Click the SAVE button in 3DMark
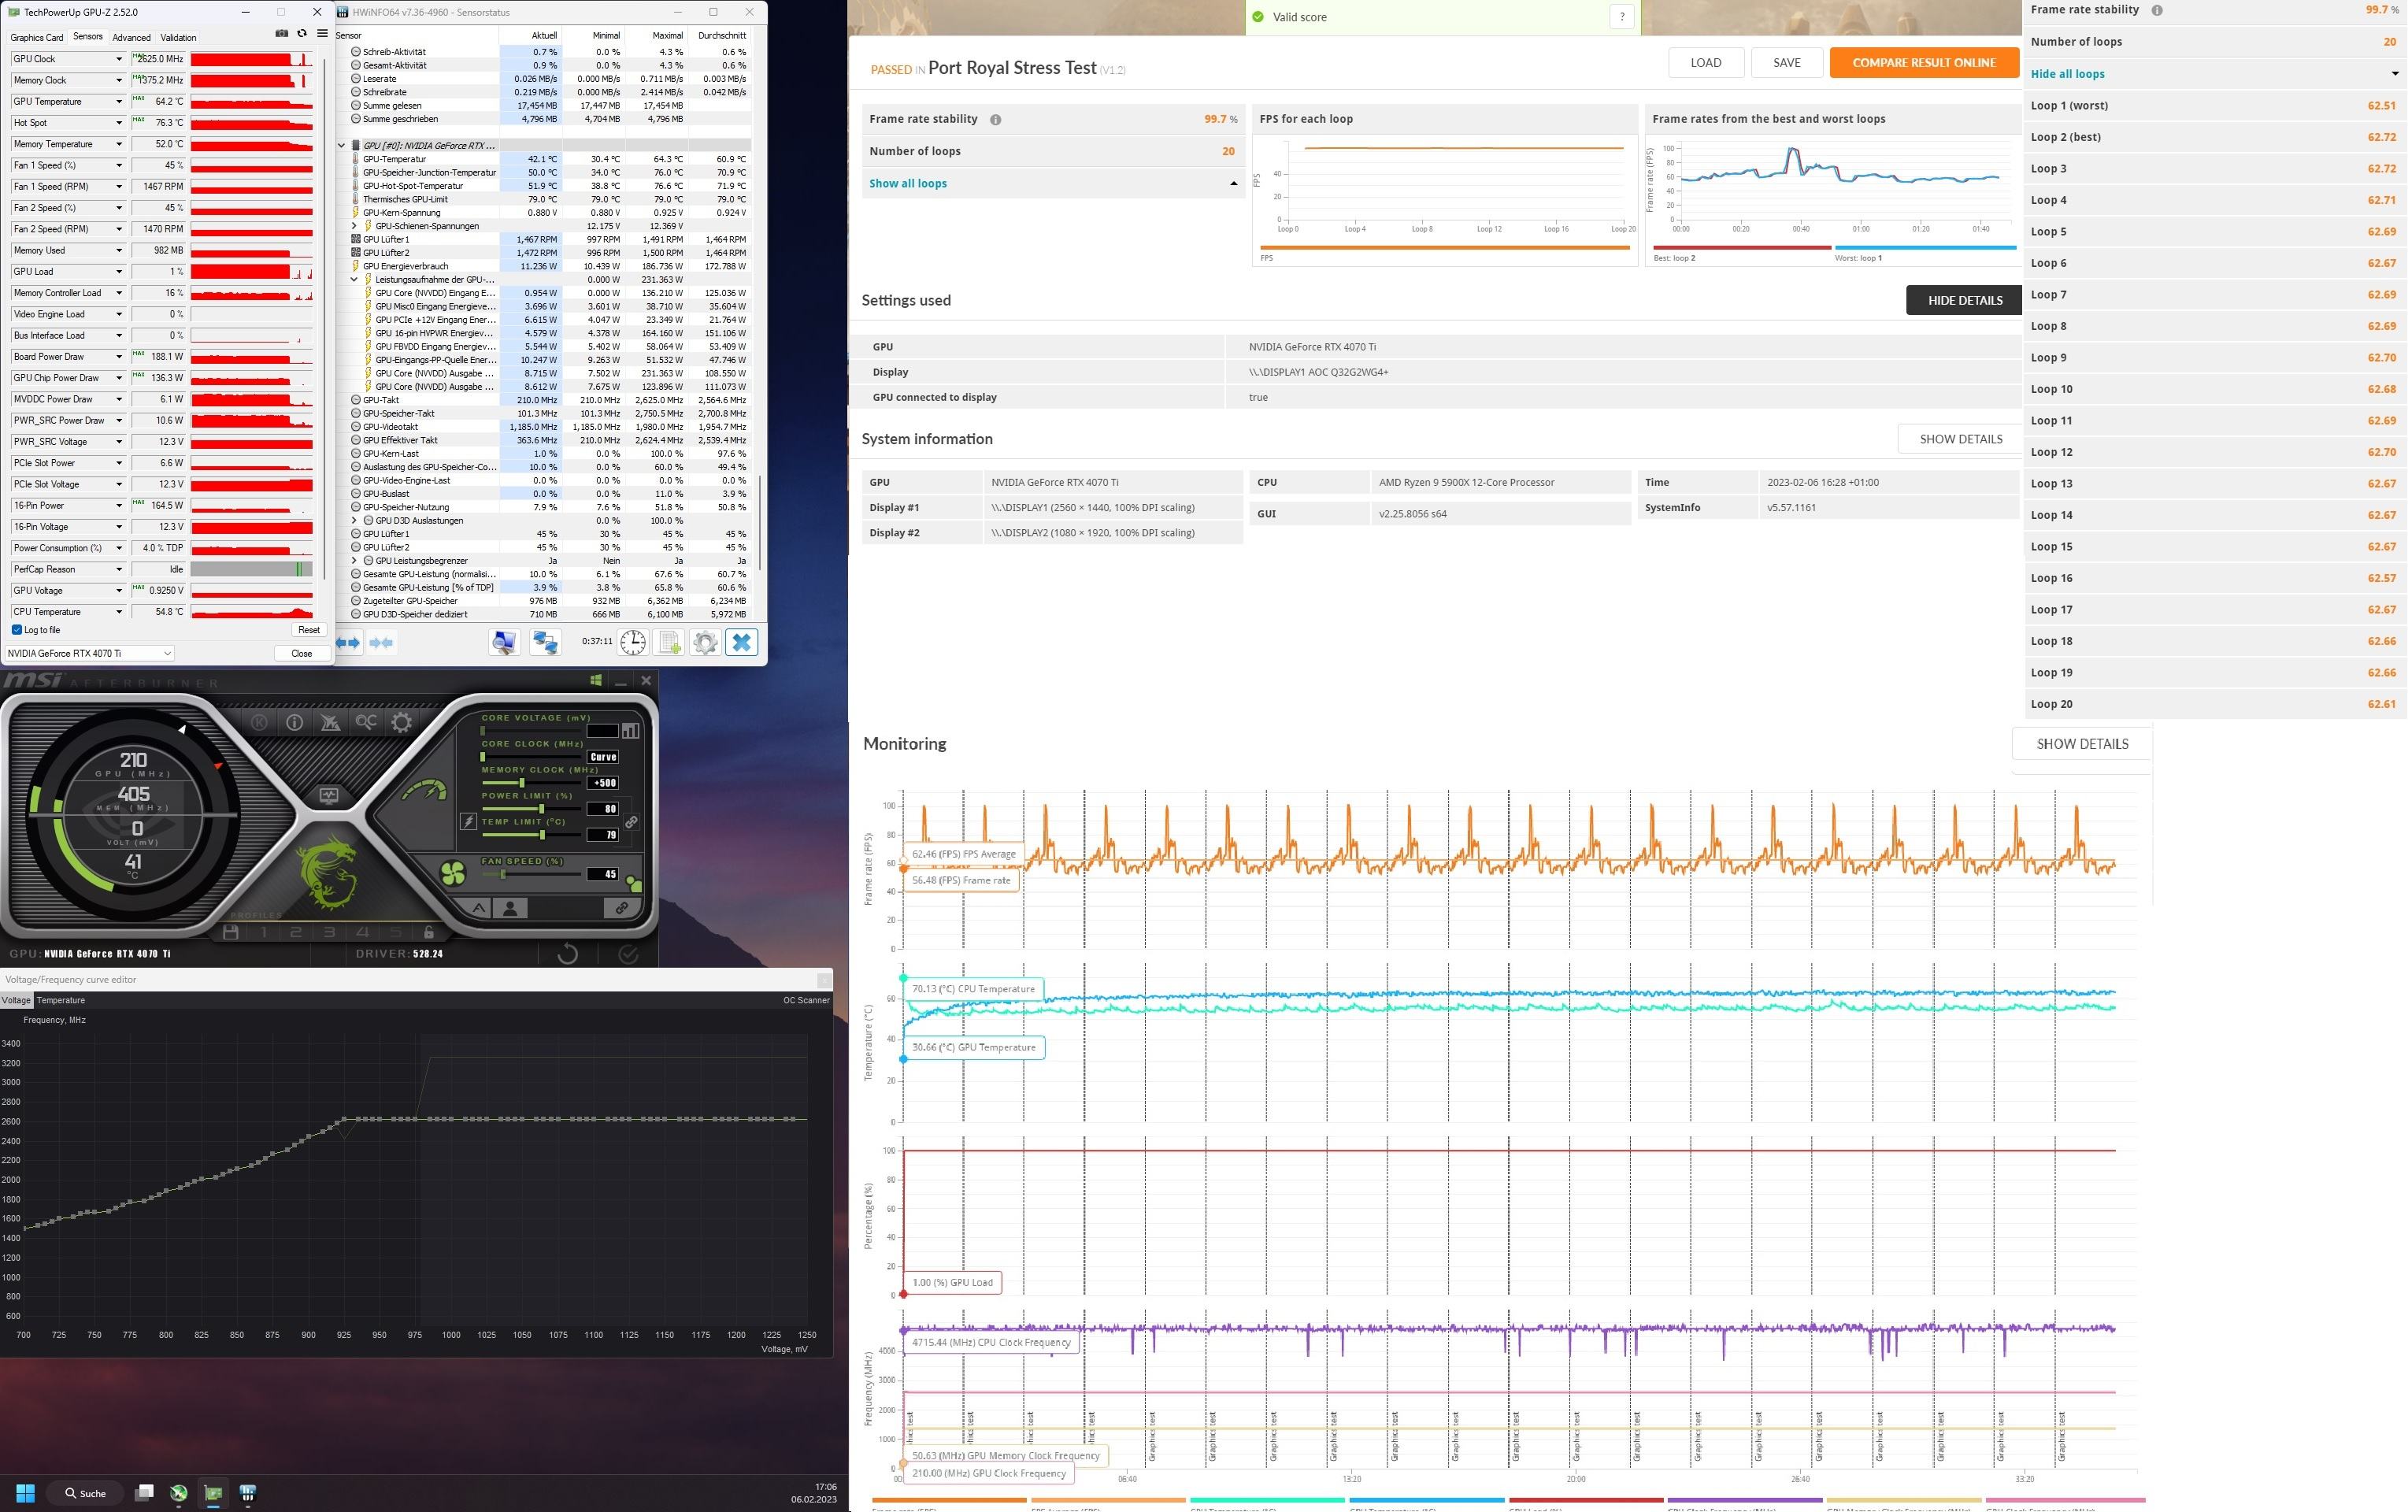This screenshot has height=1512, width=2408. pyautogui.click(x=1787, y=62)
